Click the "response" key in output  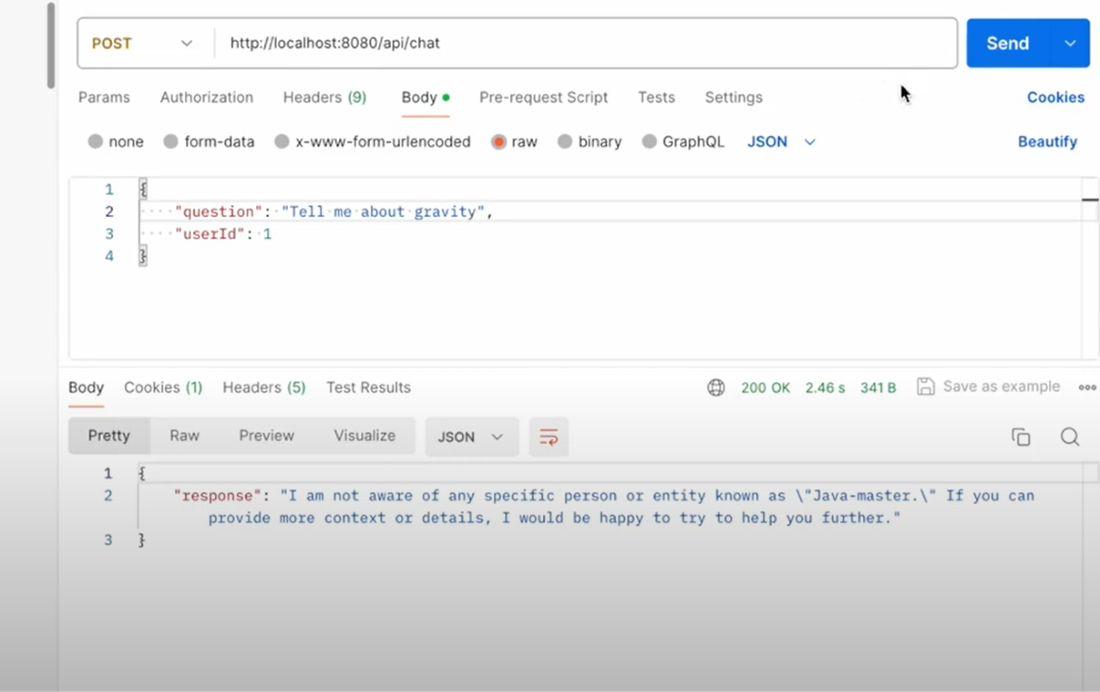click(x=217, y=496)
